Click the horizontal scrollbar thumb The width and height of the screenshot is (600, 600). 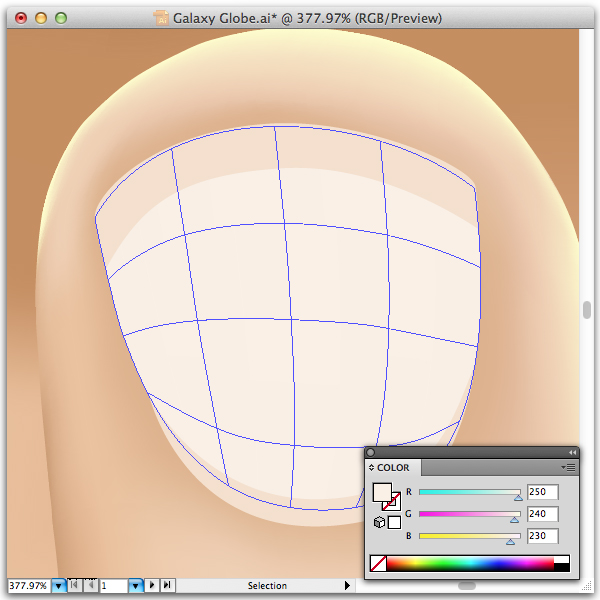click(466, 586)
